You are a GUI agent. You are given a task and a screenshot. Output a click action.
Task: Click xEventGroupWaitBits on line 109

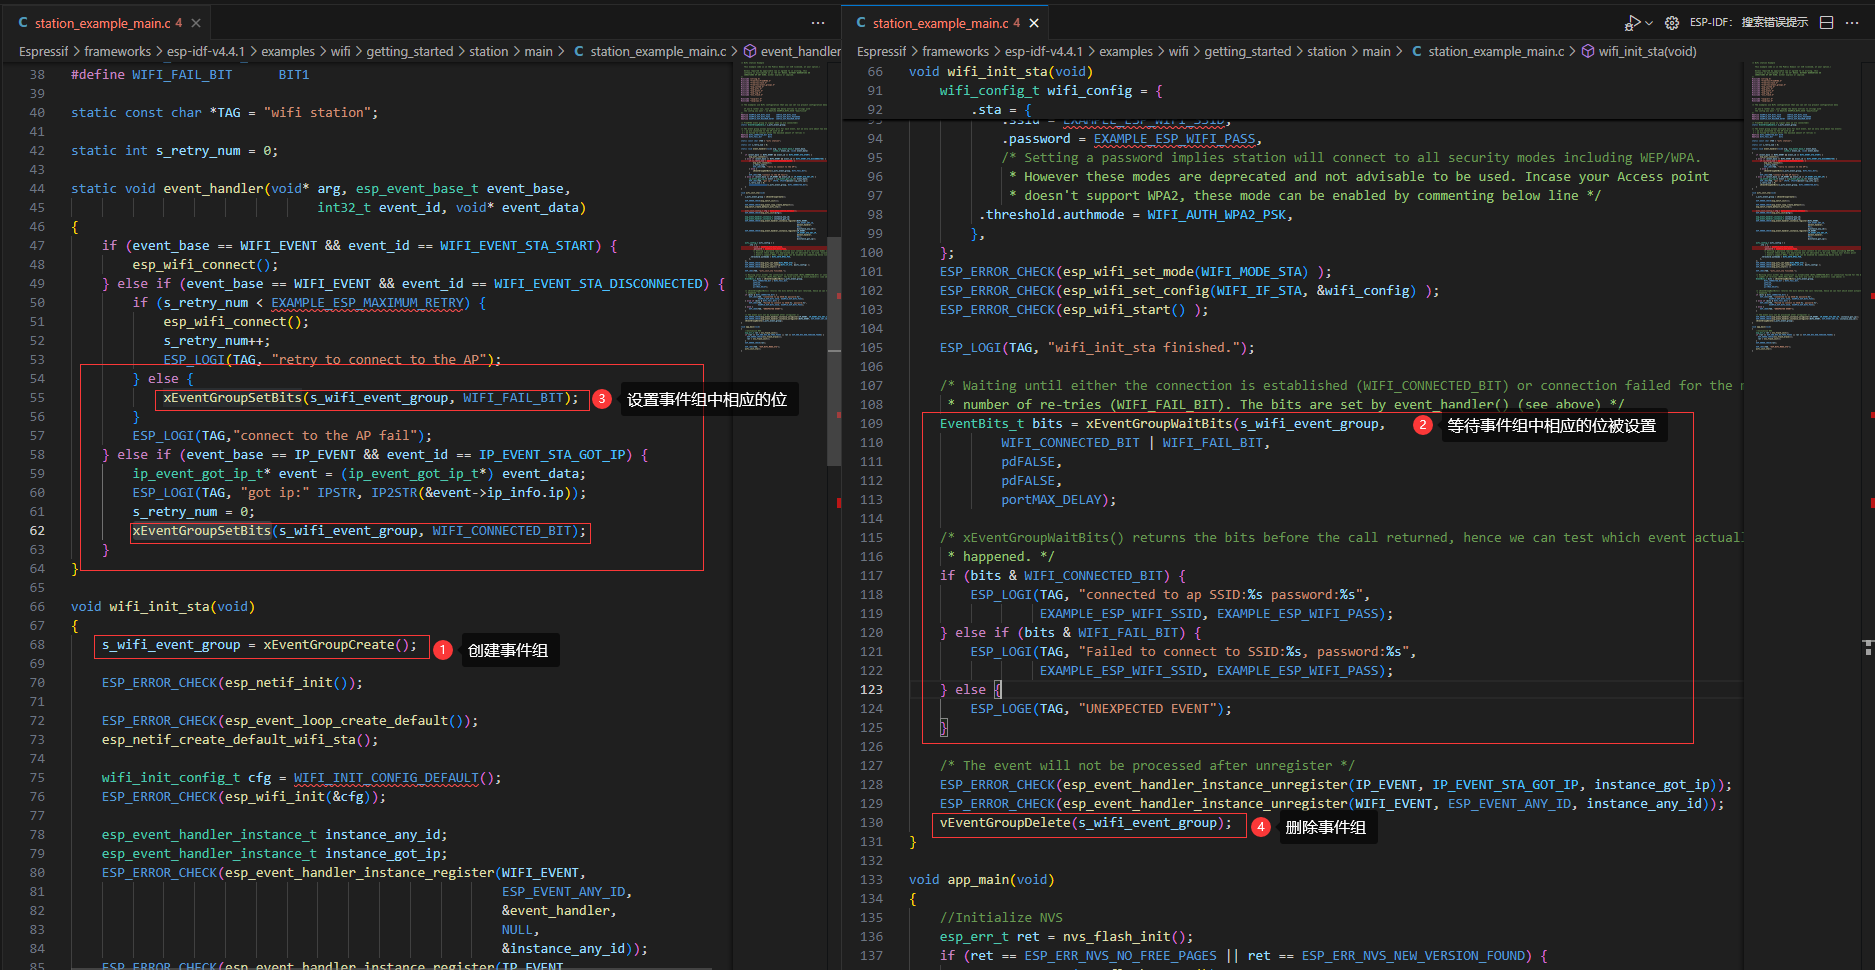pos(1159,424)
